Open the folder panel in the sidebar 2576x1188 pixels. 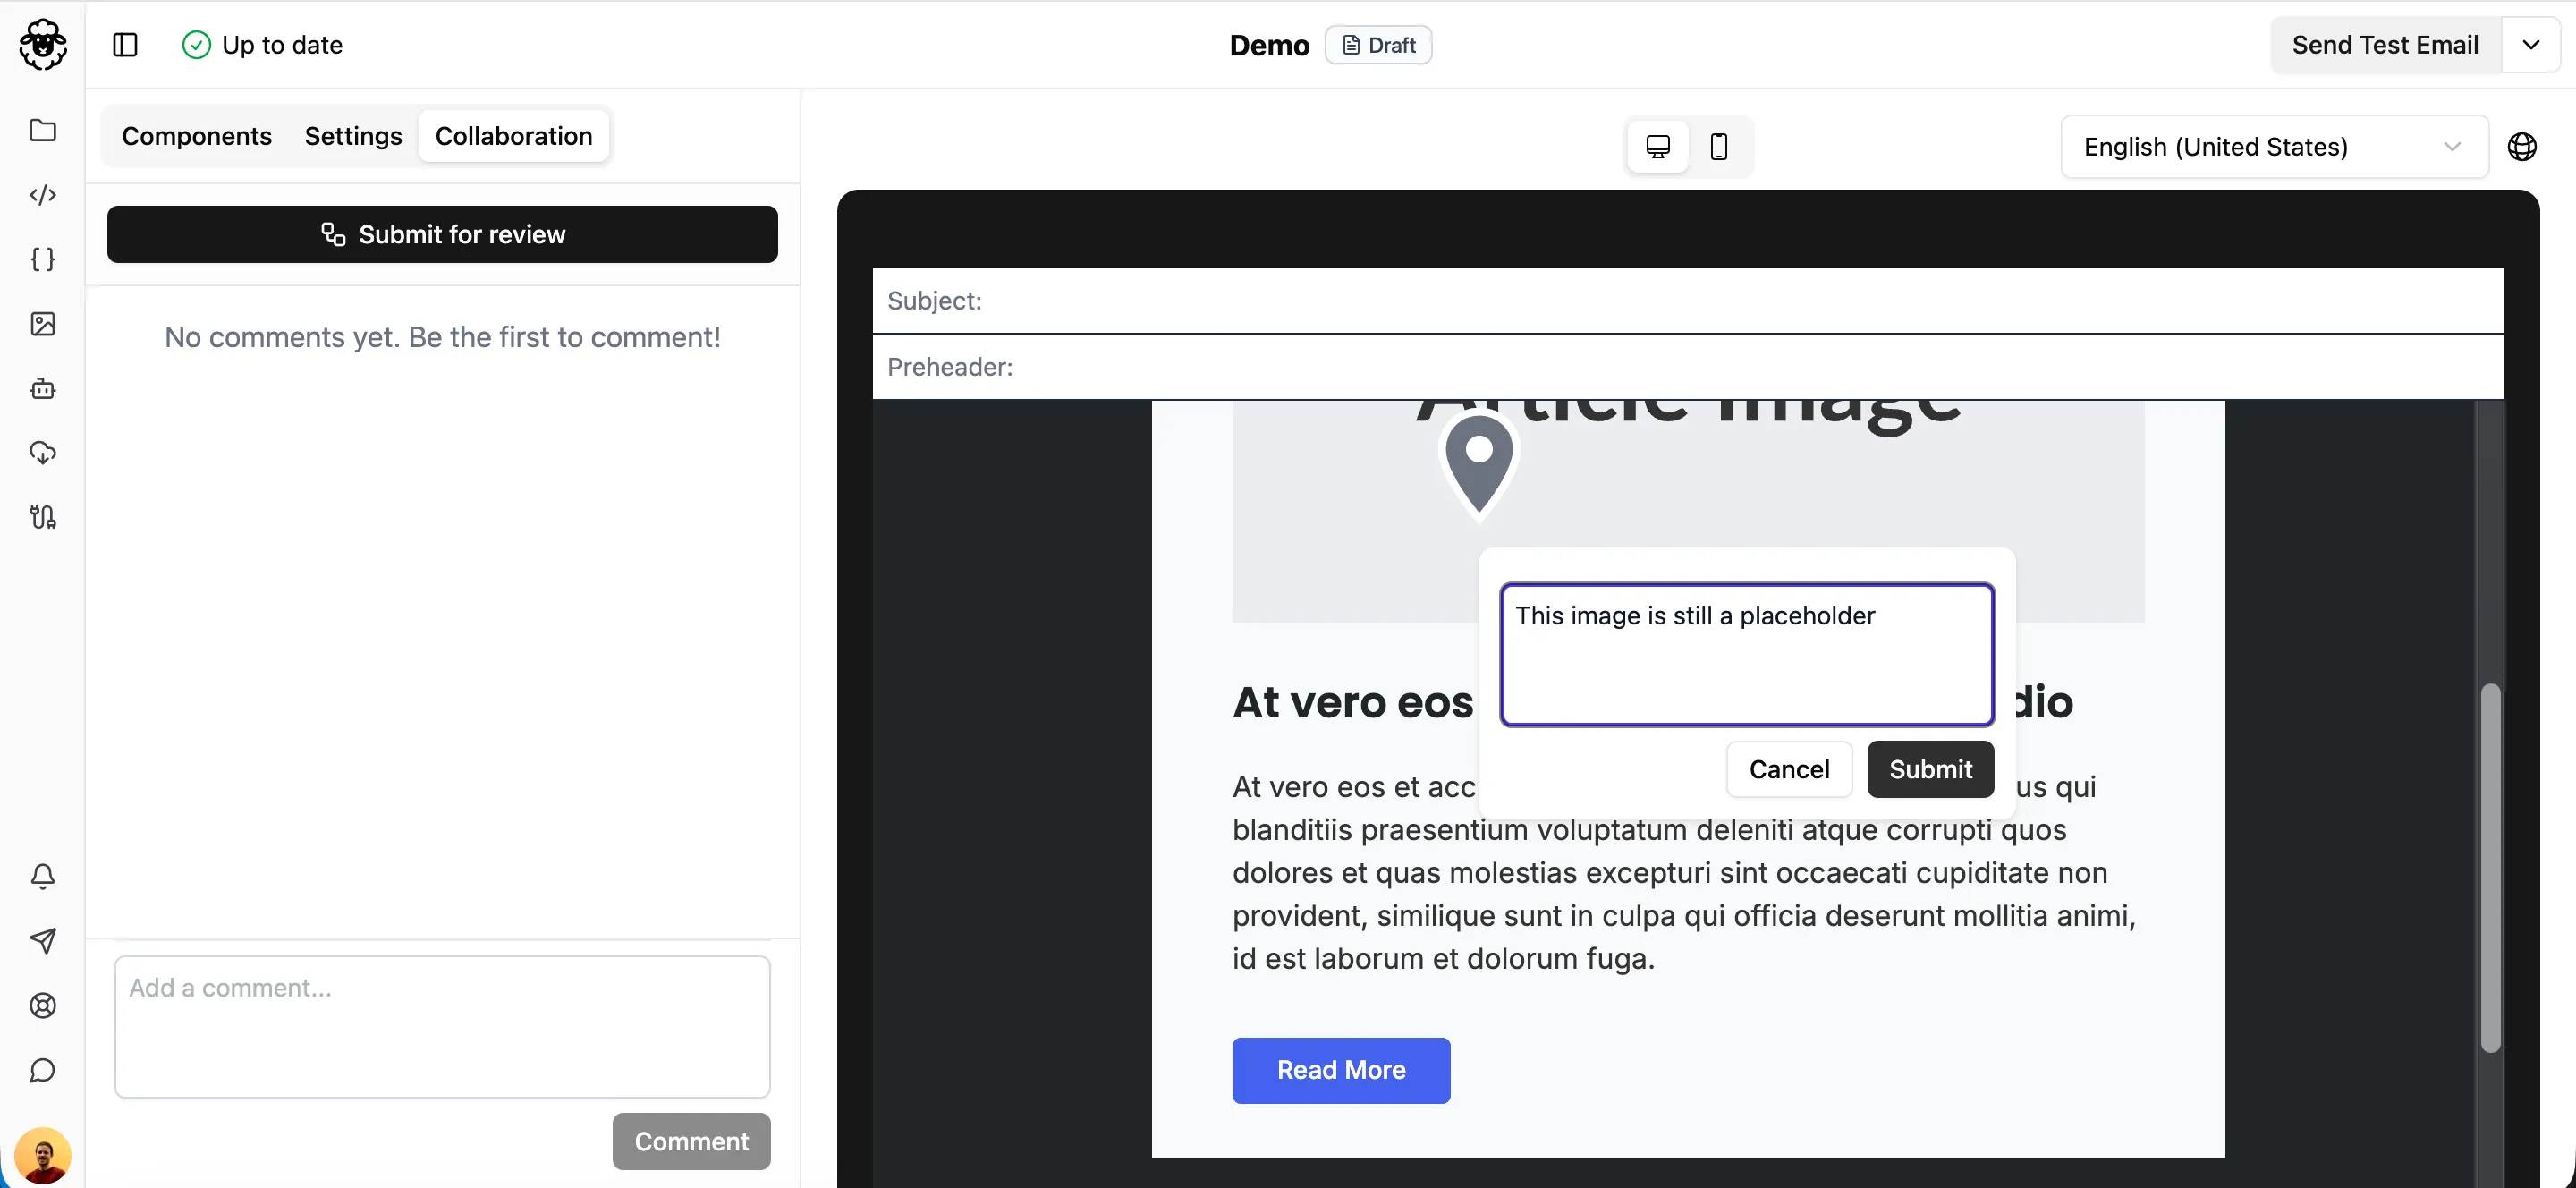pyautogui.click(x=43, y=131)
